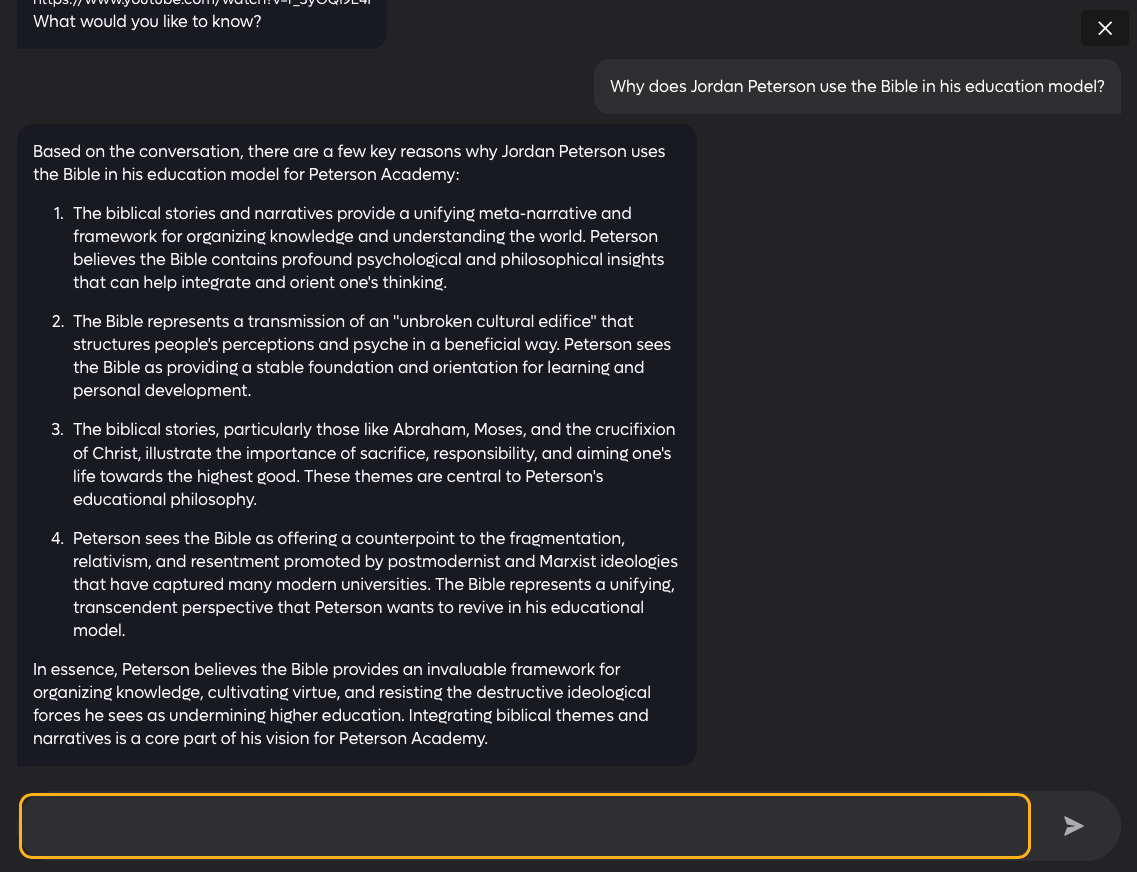The width and height of the screenshot is (1137, 872).
Task: Close the chat panel with the X
Action: [x=1104, y=28]
